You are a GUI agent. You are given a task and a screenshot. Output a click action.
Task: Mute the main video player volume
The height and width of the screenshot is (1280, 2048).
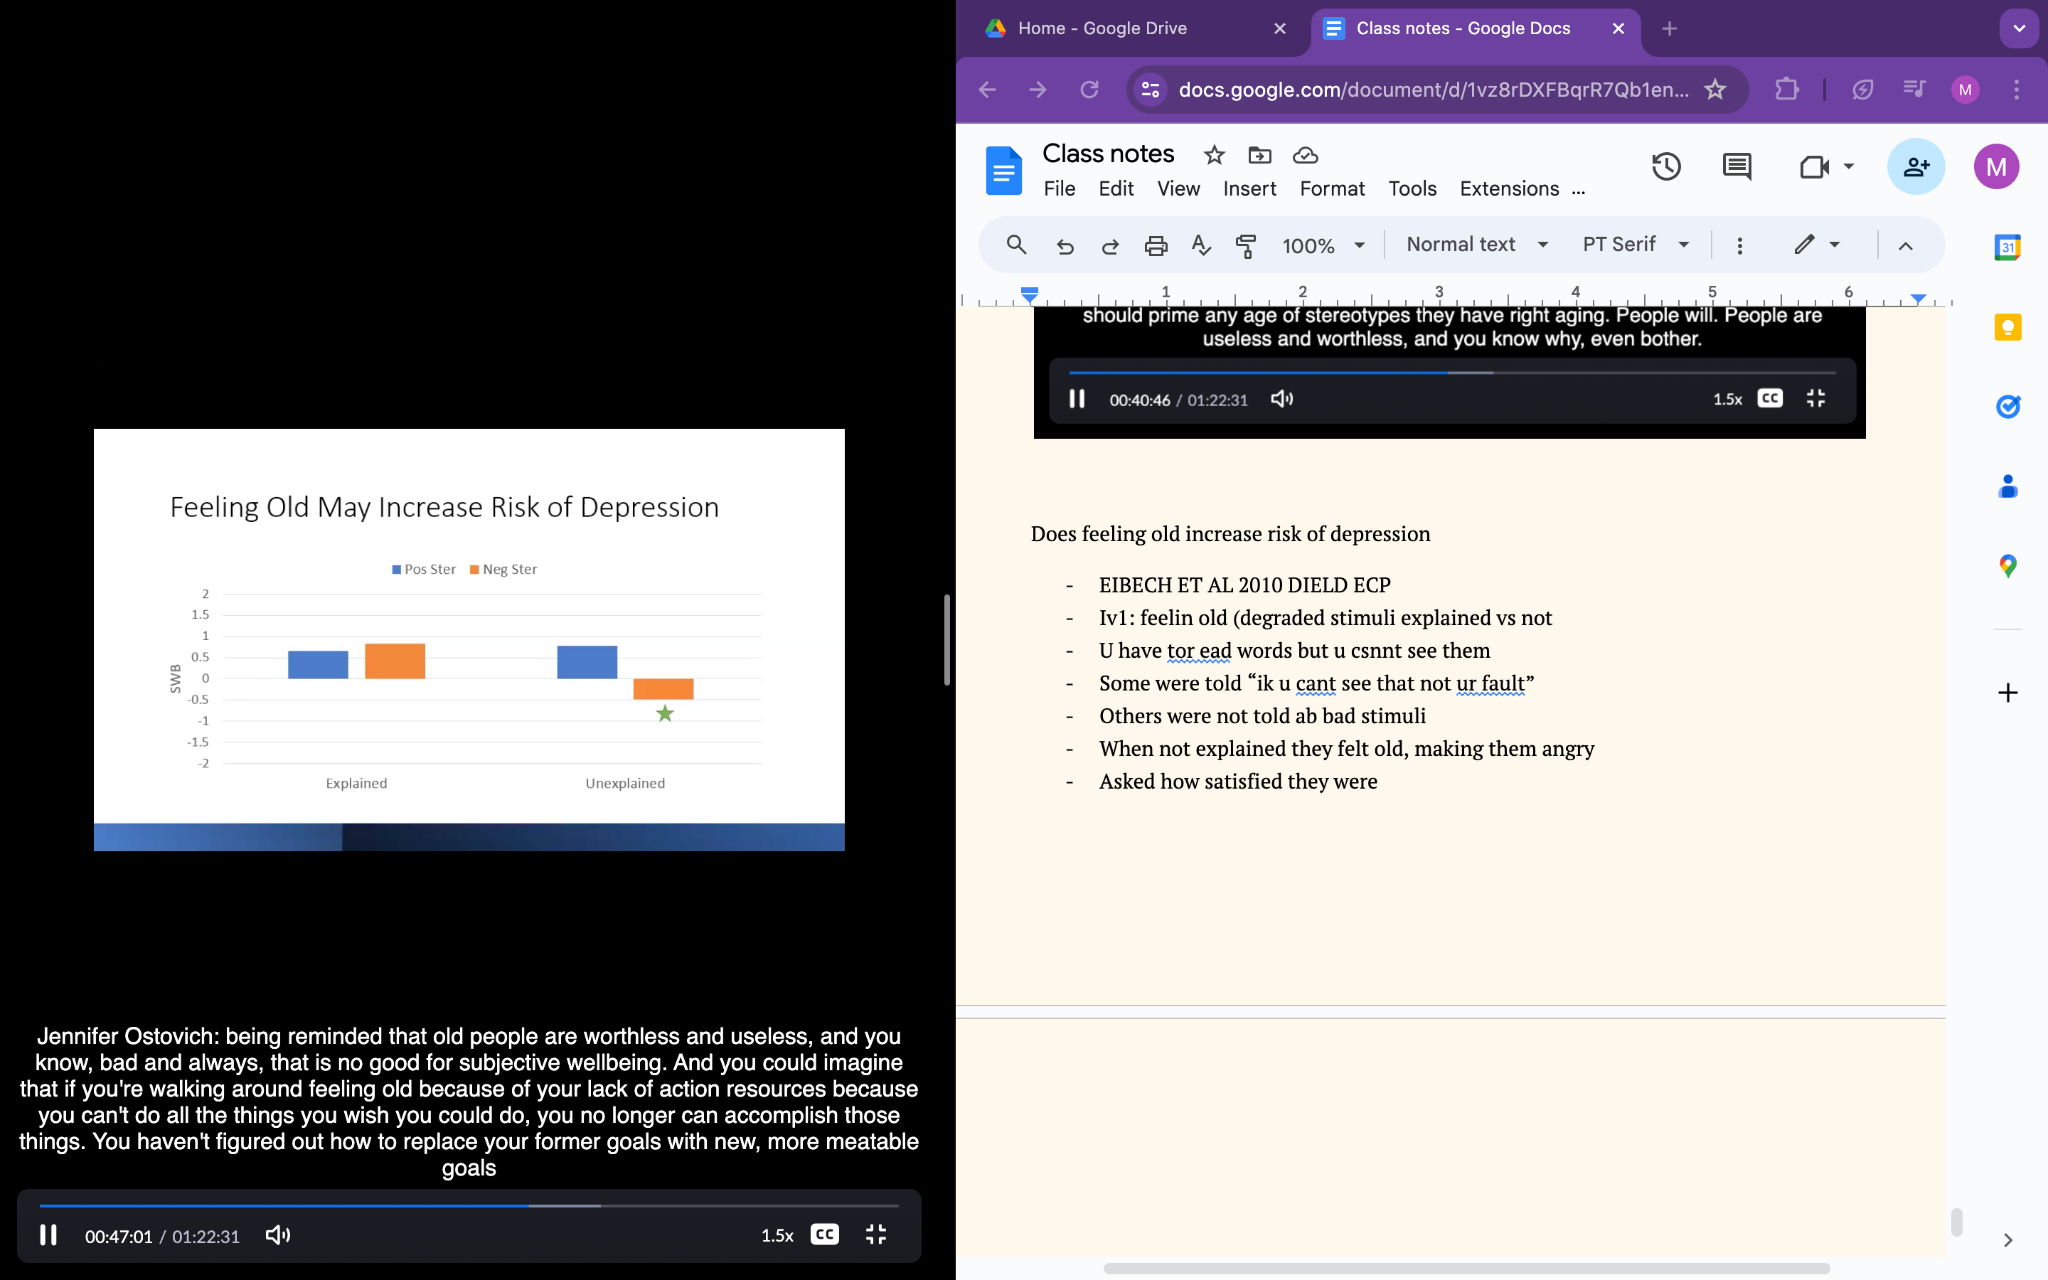point(277,1235)
